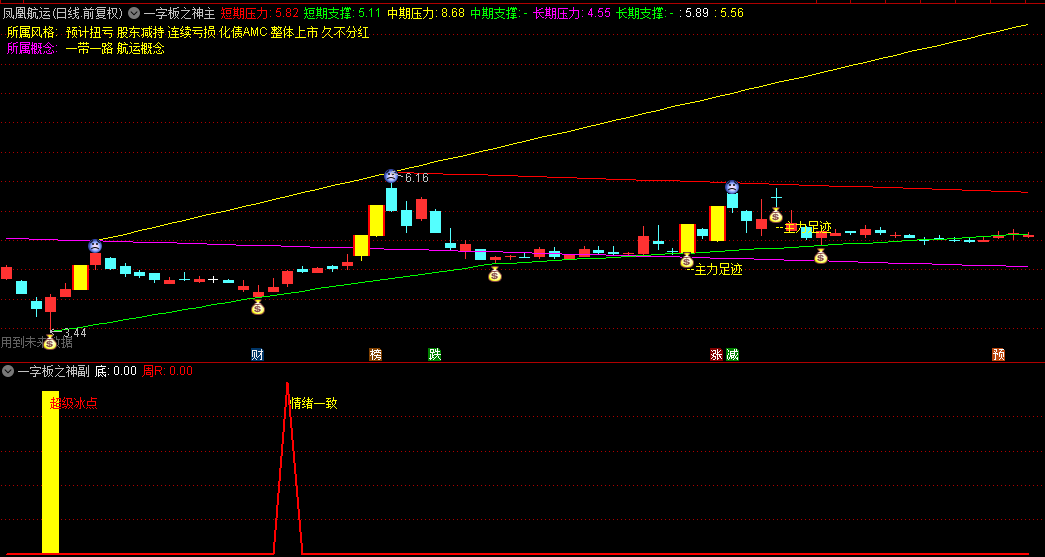Screen dimensions: 1045x557
Task: Click the money bag above the upper 主力足迹 label
Action: 776,215
